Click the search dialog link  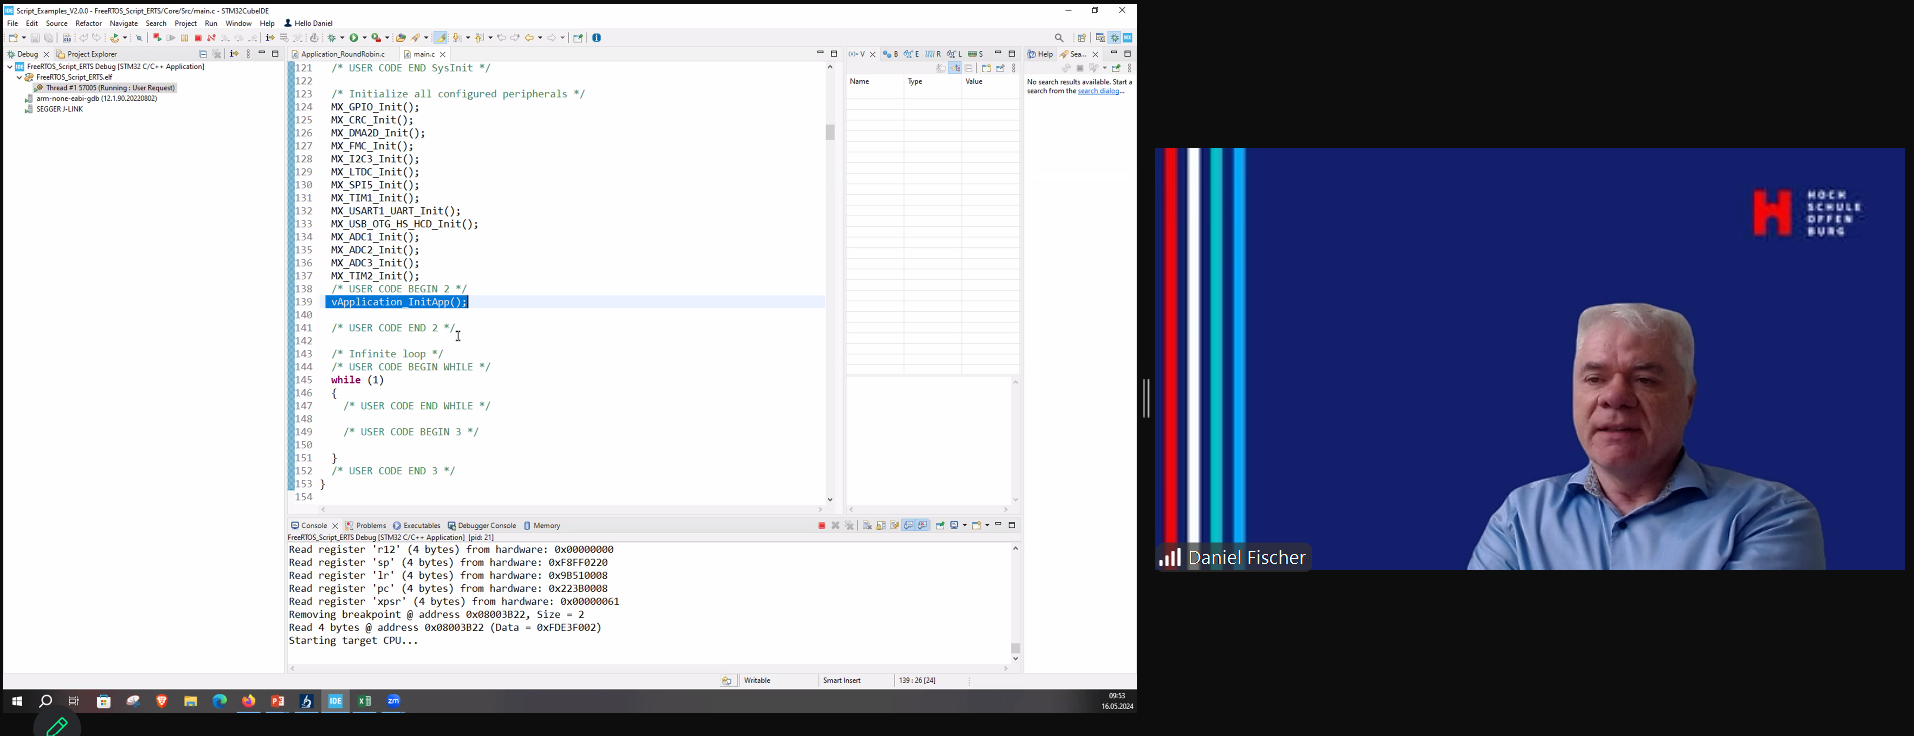coord(1098,91)
